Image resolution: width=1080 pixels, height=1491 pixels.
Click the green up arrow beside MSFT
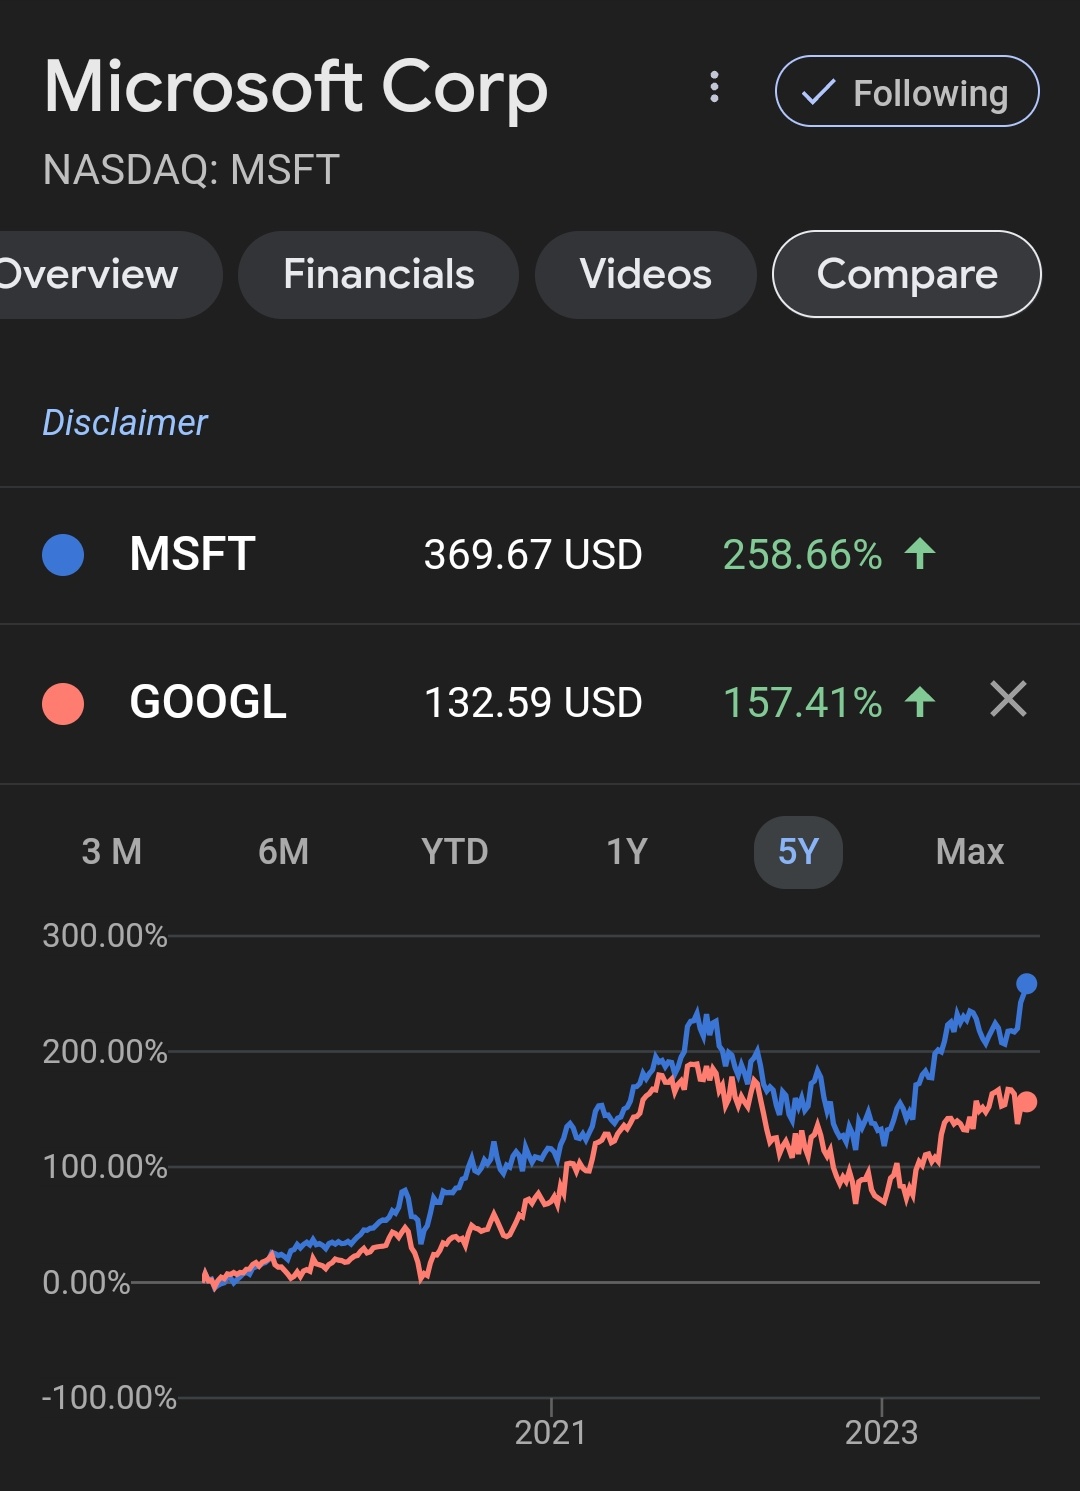tap(920, 553)
